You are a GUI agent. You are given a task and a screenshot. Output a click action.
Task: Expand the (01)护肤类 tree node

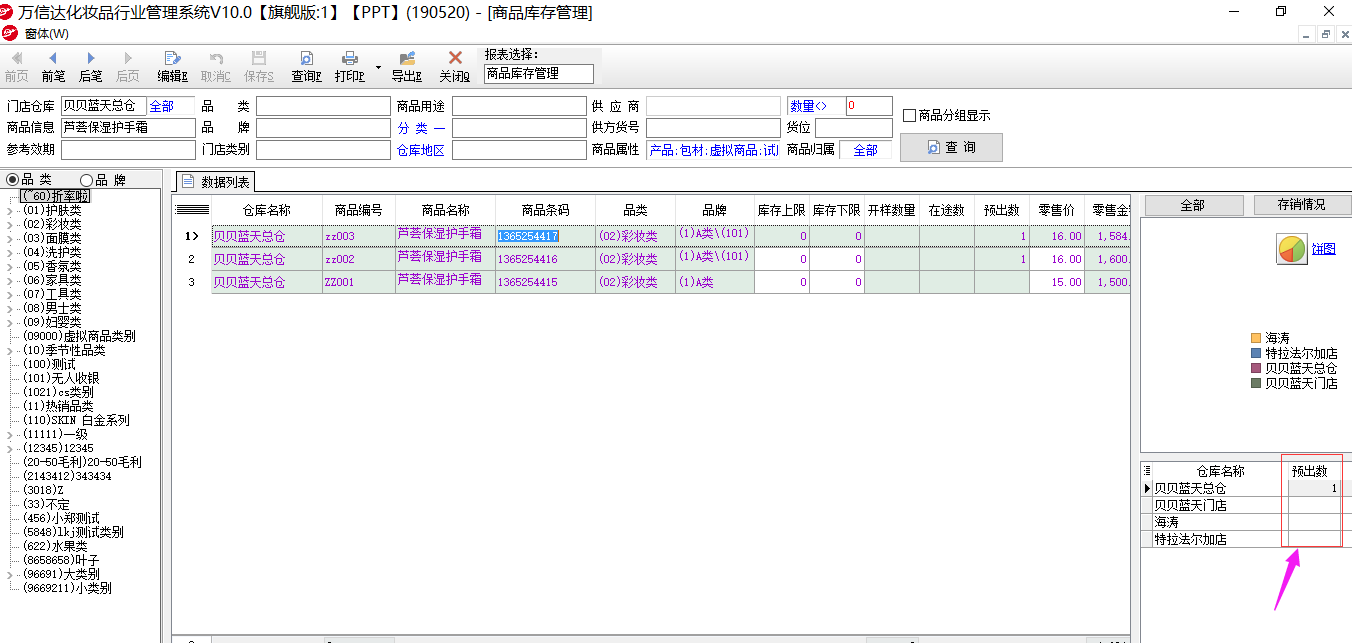11,211
